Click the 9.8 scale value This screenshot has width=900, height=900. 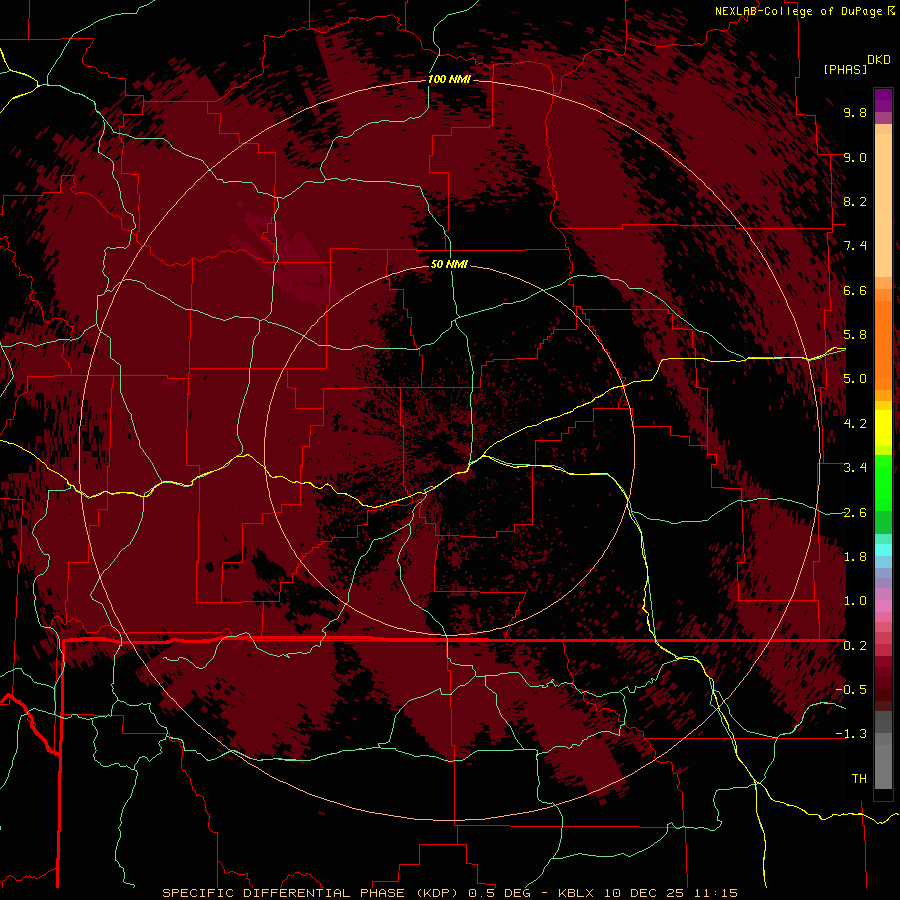855,112
